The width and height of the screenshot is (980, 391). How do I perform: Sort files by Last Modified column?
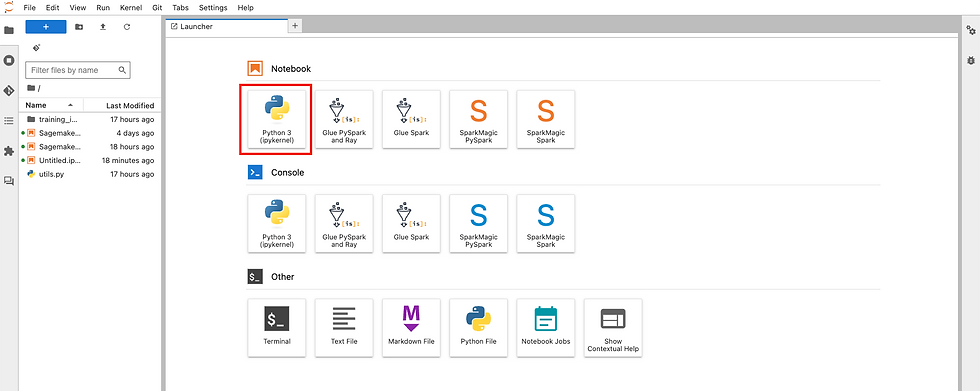tap(122, 105)
